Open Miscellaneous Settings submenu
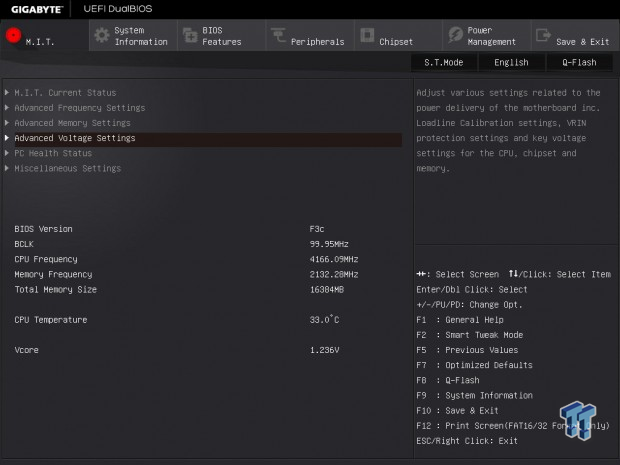The image size is (620, 465). (68, 168)
